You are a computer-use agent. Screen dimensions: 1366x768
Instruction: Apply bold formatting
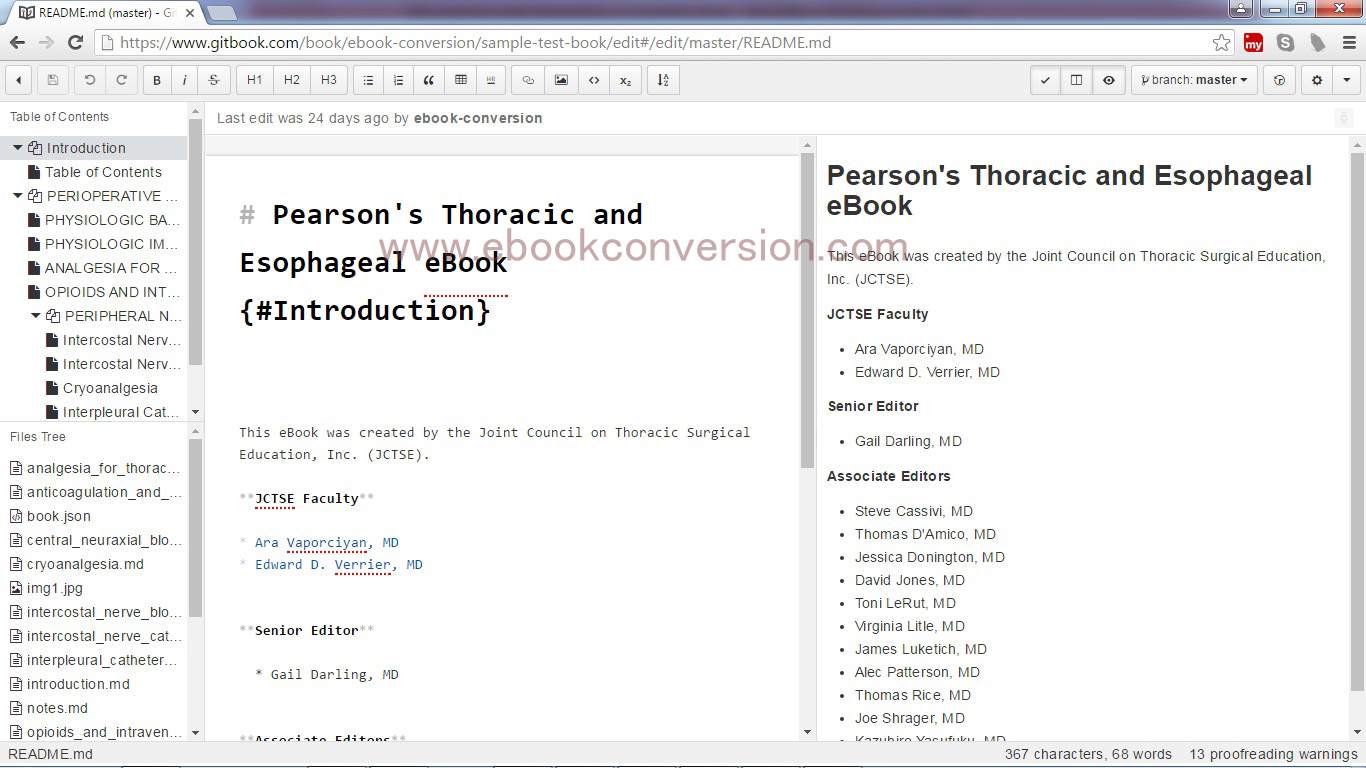157,80
